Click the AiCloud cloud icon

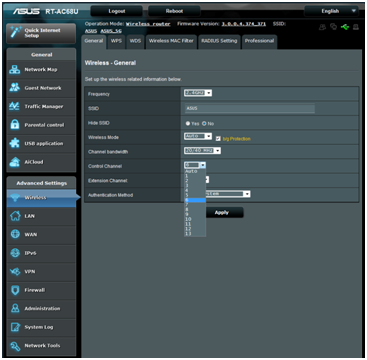click(x=15, y=162)
